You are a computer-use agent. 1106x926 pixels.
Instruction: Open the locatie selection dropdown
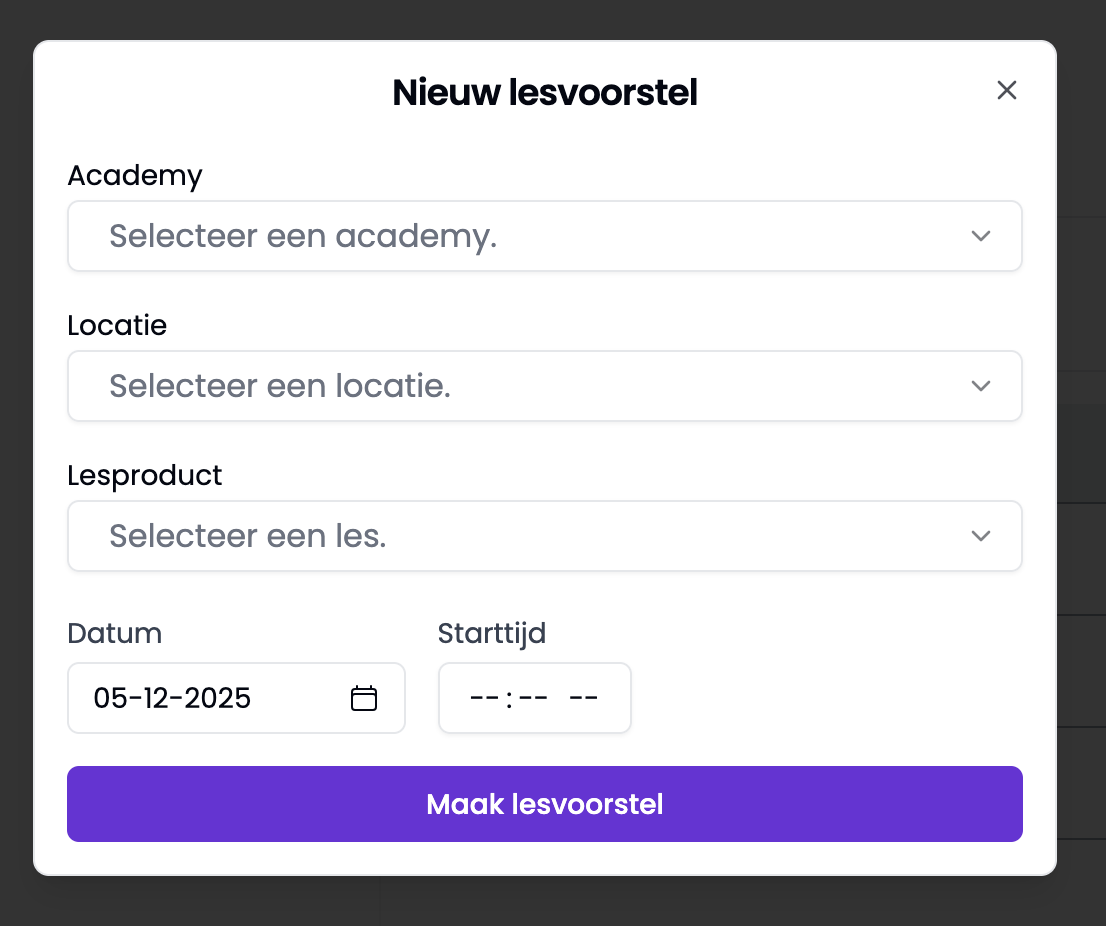[x=545, y=386]
